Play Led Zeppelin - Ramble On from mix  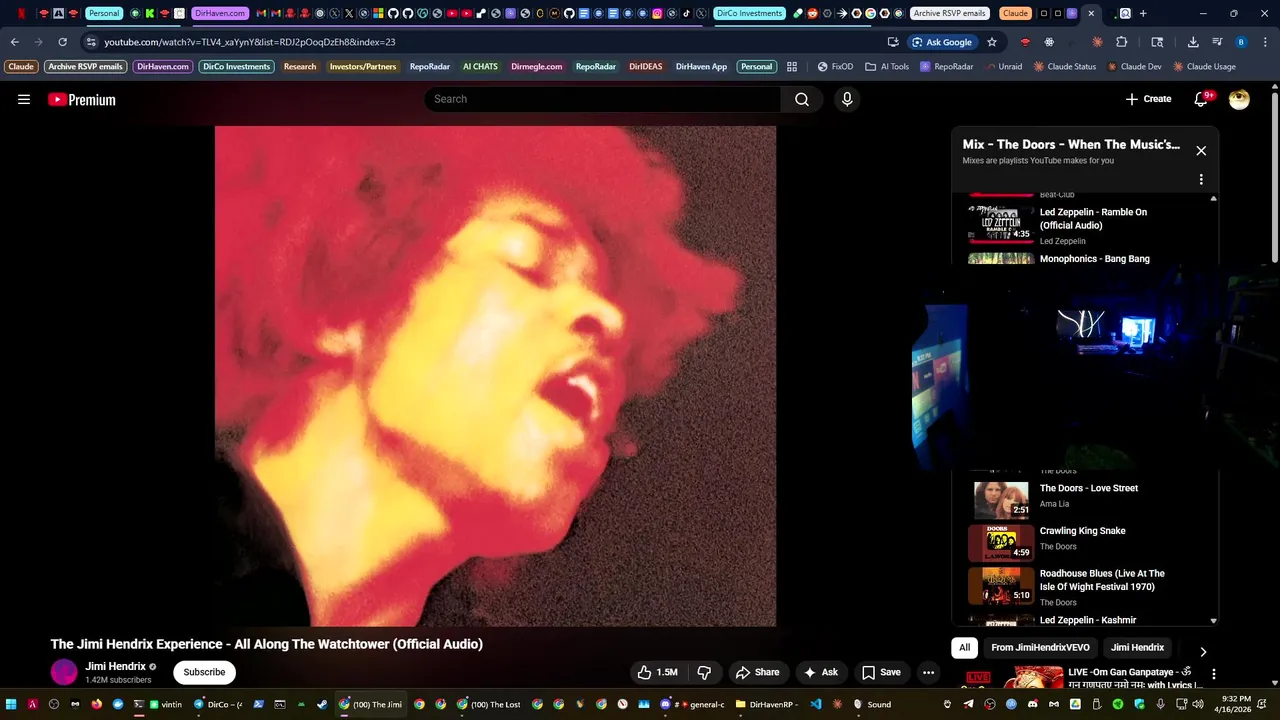point(1093,218)
